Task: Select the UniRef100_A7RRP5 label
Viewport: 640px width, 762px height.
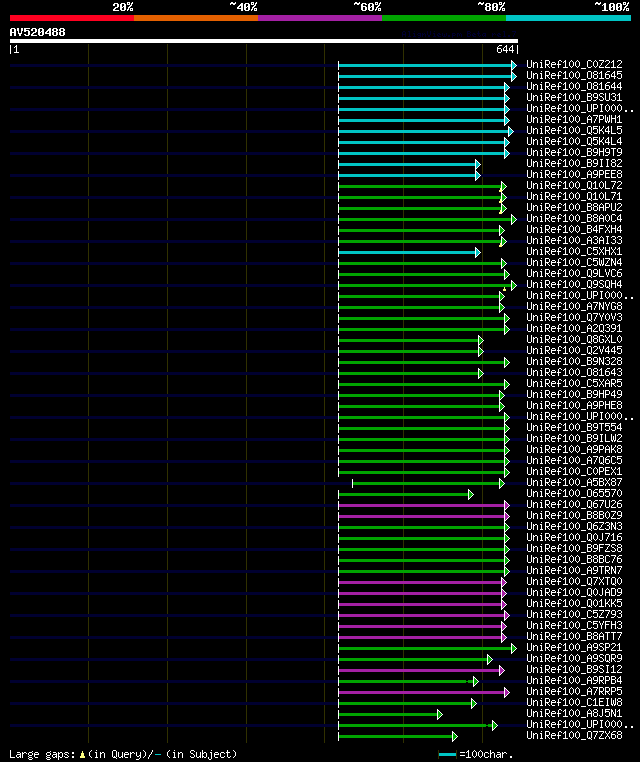Action: [574, 691]
